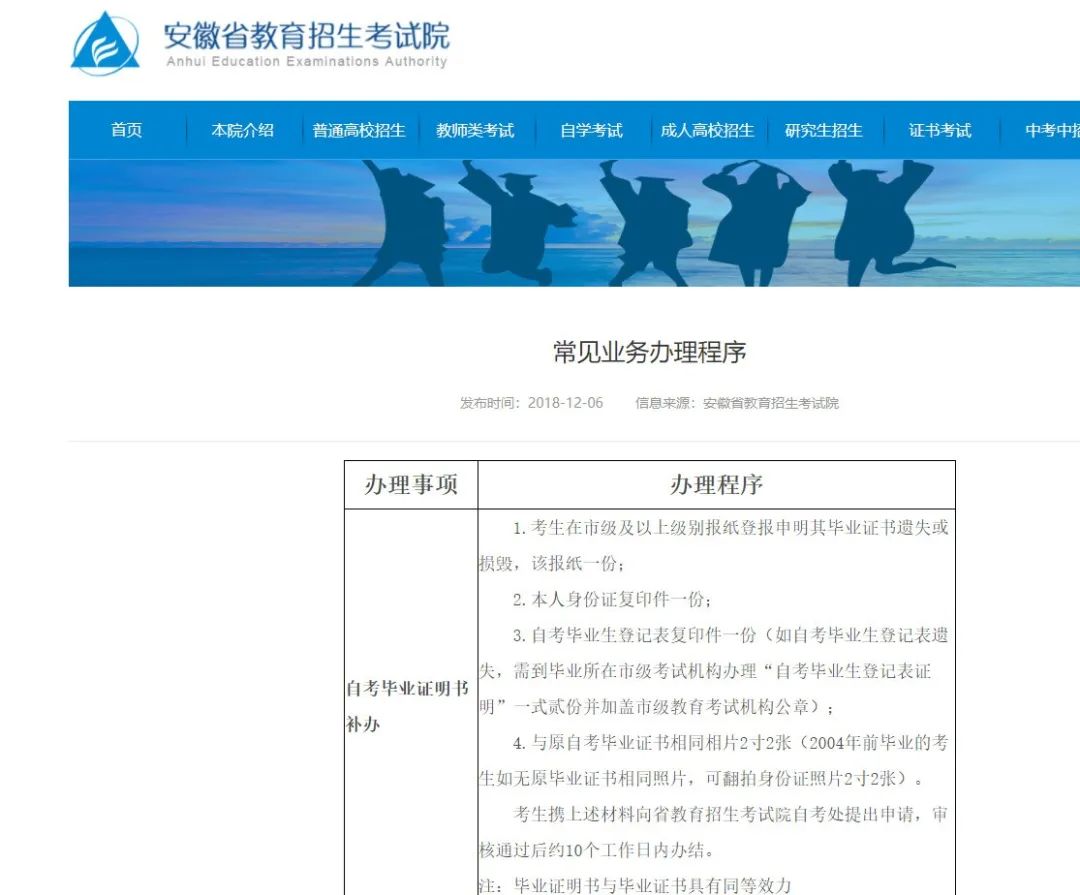Select 普通高校招生 in the navigation bar

click(x=359, y=130)
